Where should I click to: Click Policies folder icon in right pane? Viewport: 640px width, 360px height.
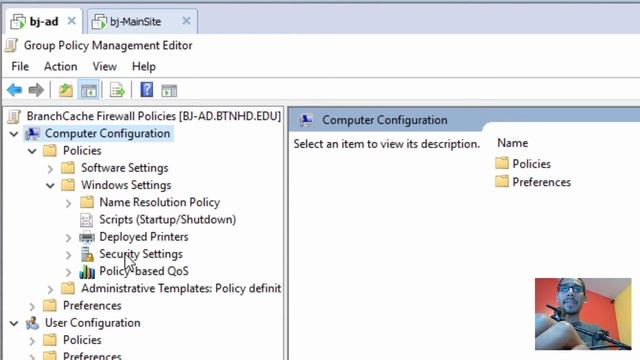502,163
